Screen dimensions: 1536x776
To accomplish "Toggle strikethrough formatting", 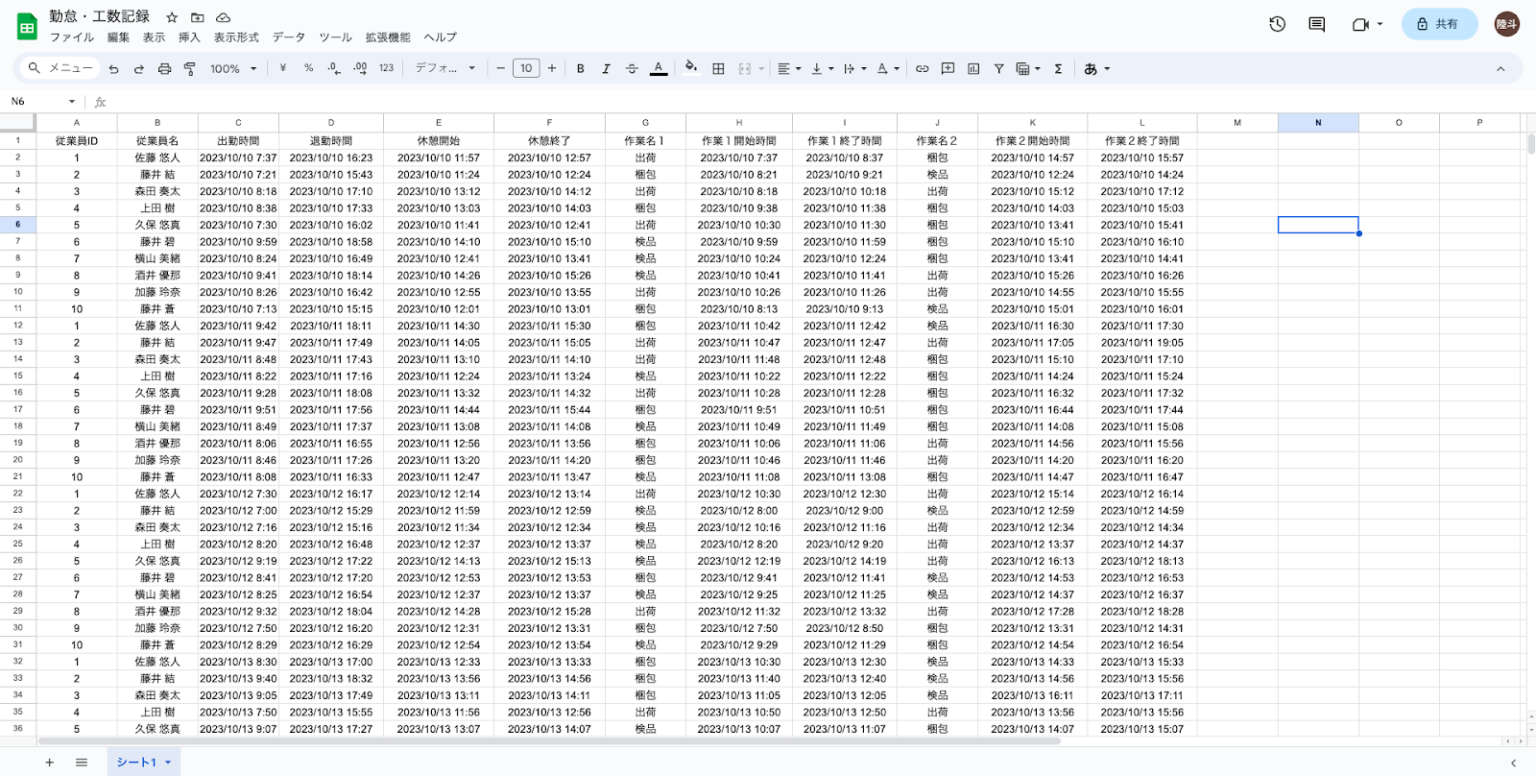I will click(x=632, y=69).
